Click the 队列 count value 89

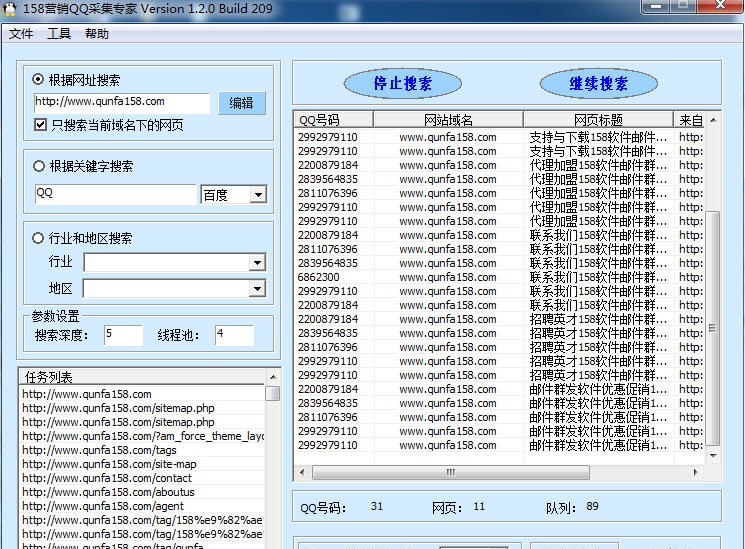point(592,506)
